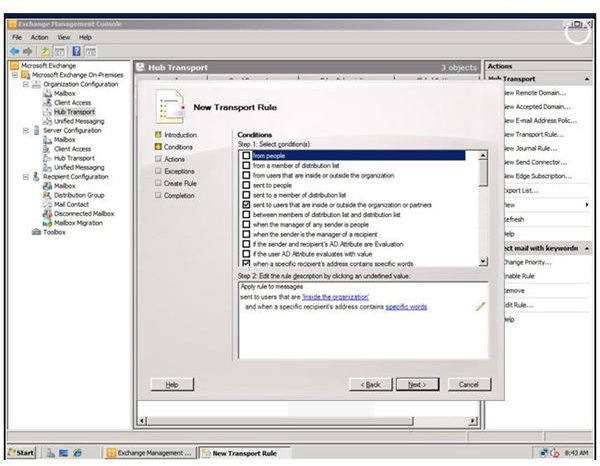Click the 'specific words' link
The image size is (600, 466).
click(406, 307)
